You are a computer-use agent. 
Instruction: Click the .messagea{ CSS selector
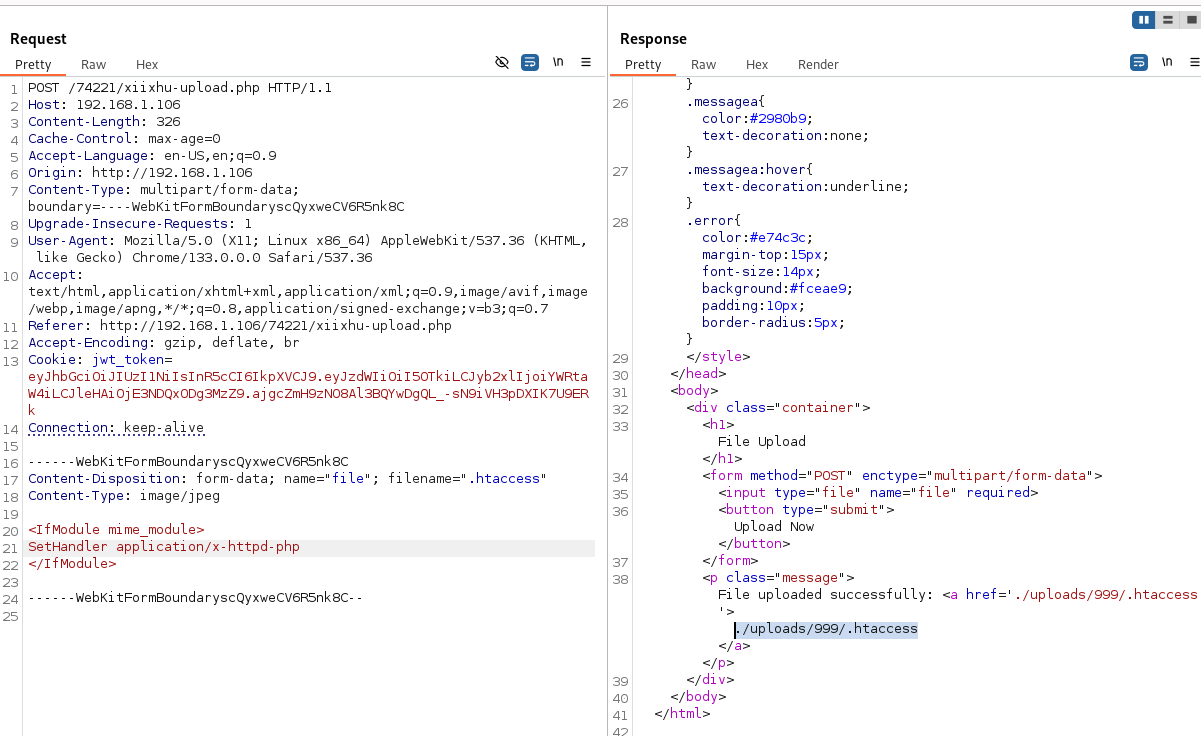click(x=725, y=102)
